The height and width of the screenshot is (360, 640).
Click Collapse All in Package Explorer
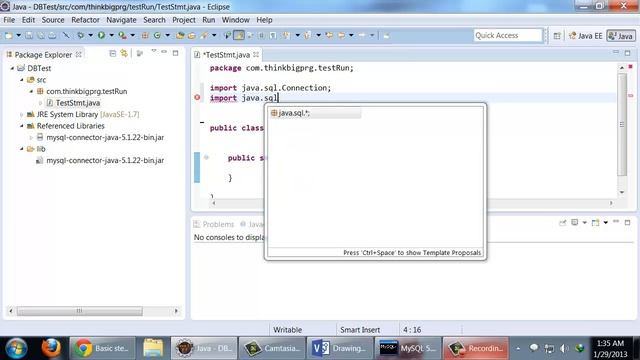(x=113, y=53)
